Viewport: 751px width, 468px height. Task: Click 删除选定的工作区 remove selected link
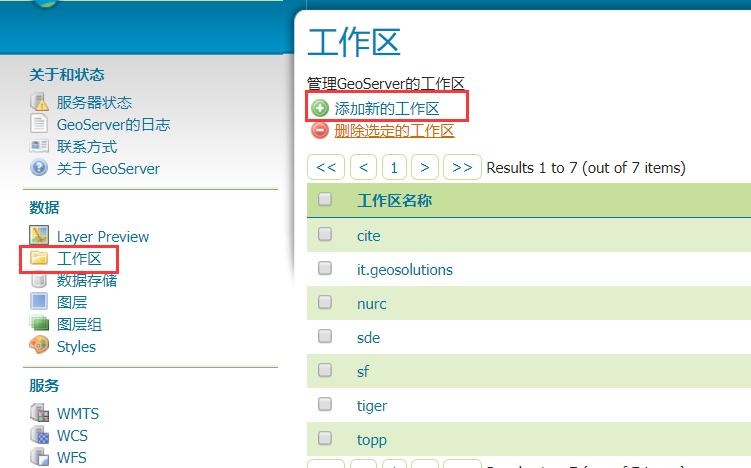click(394, 131)
